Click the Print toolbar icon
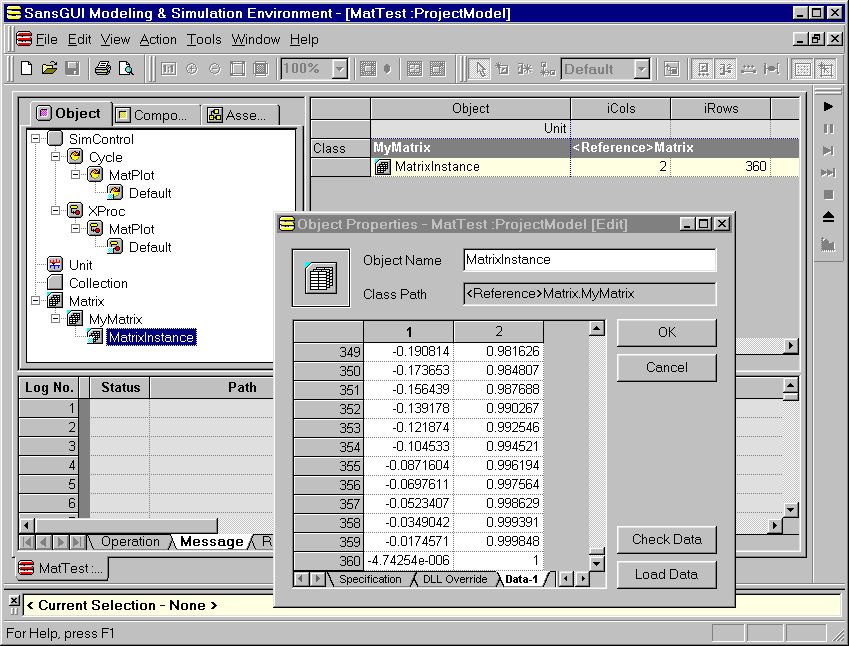849x646 pixels. coord(102,69)
